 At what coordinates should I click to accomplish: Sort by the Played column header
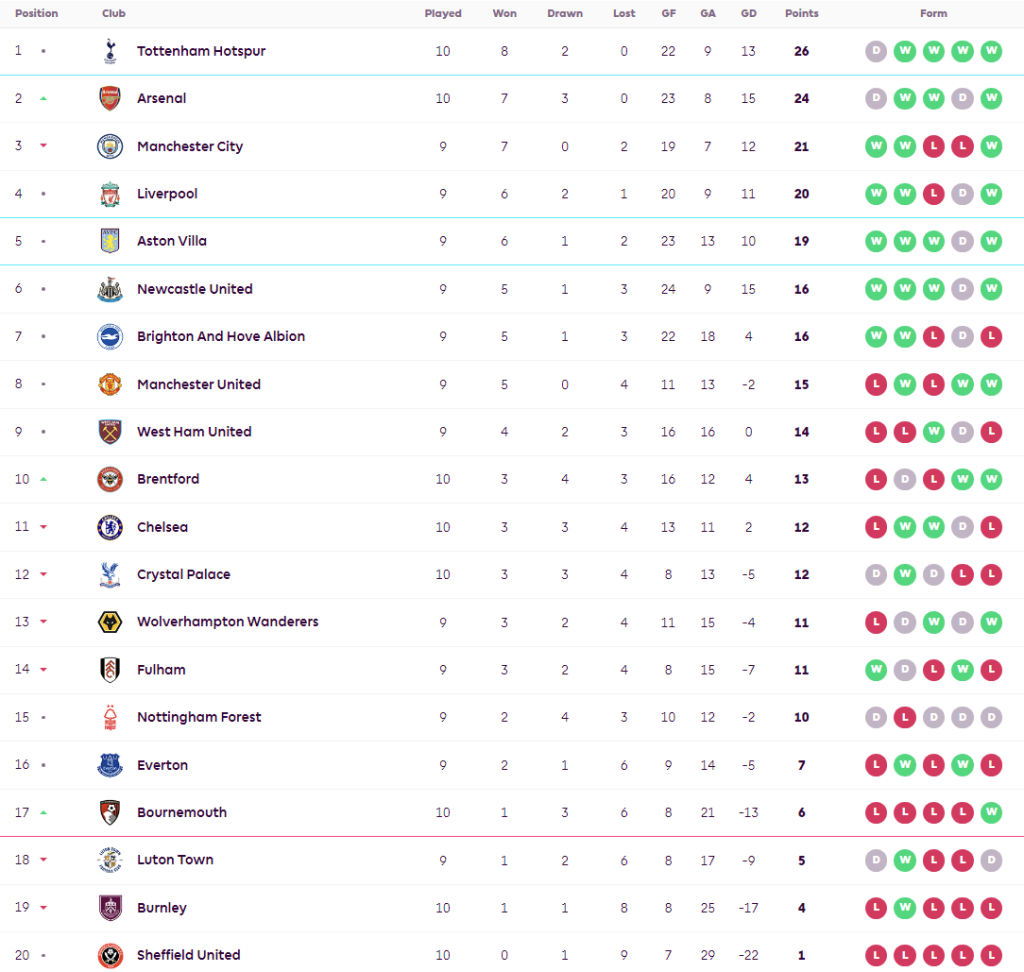click(443, 14)
